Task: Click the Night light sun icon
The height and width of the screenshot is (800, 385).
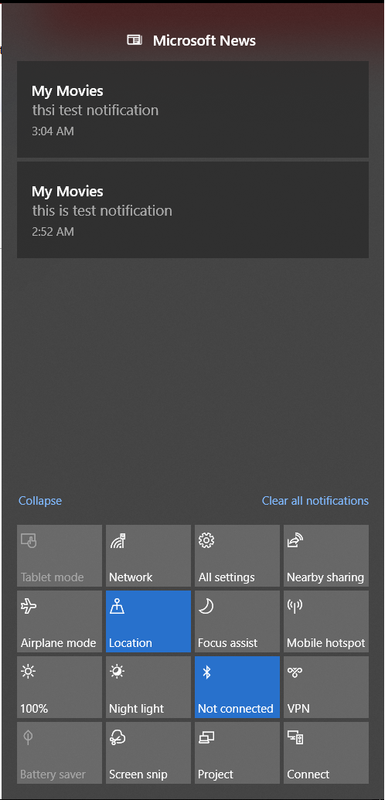Action: (x=117, y=672)
